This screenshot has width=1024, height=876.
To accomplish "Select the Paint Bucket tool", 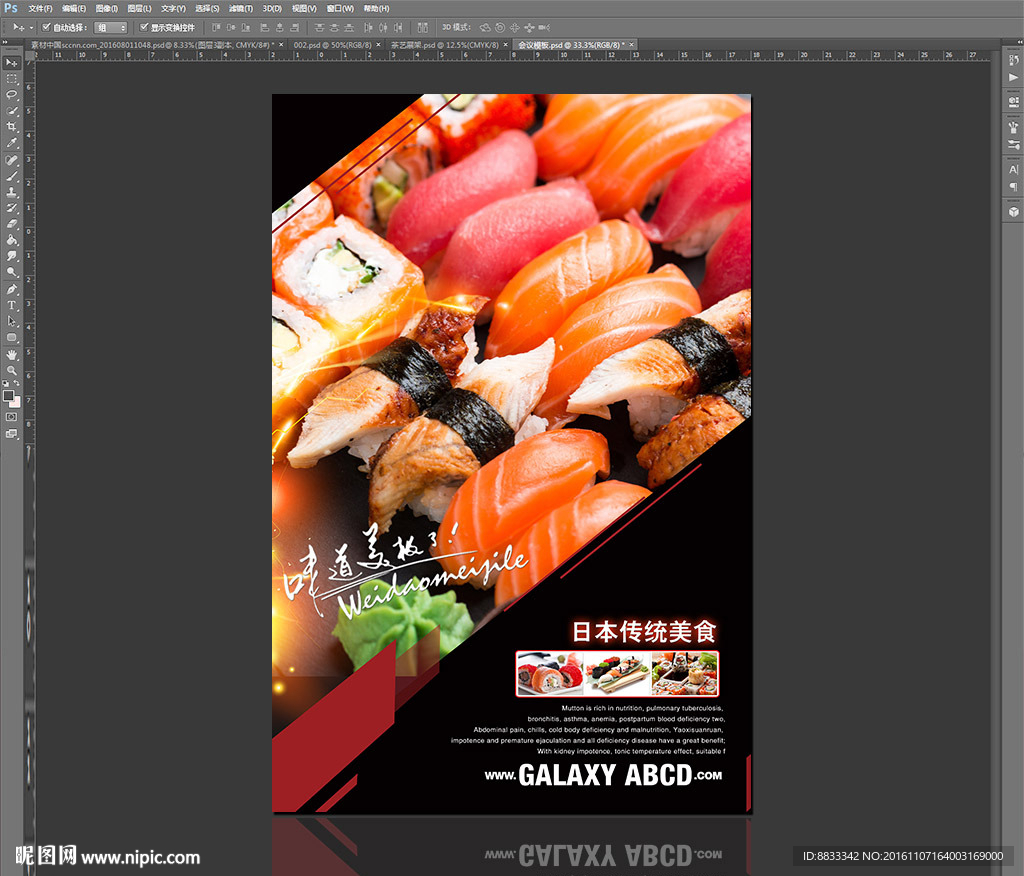I will tap(12, 240).
